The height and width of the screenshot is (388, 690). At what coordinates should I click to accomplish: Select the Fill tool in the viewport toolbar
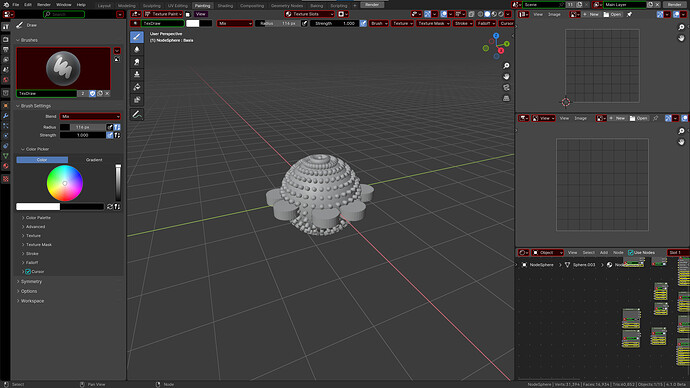[137, 87]
